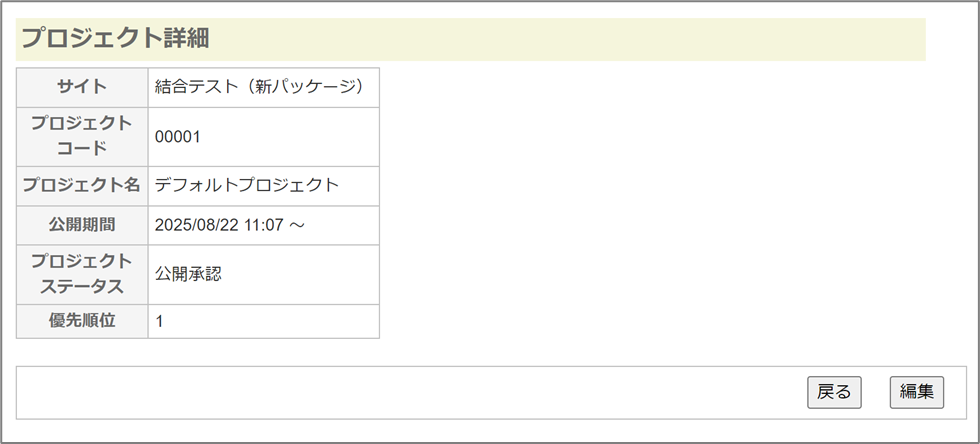Screen dimensions: 980x444
Task: Click the 戻る button
Action: pyautogui.click(x=834, y=392)
